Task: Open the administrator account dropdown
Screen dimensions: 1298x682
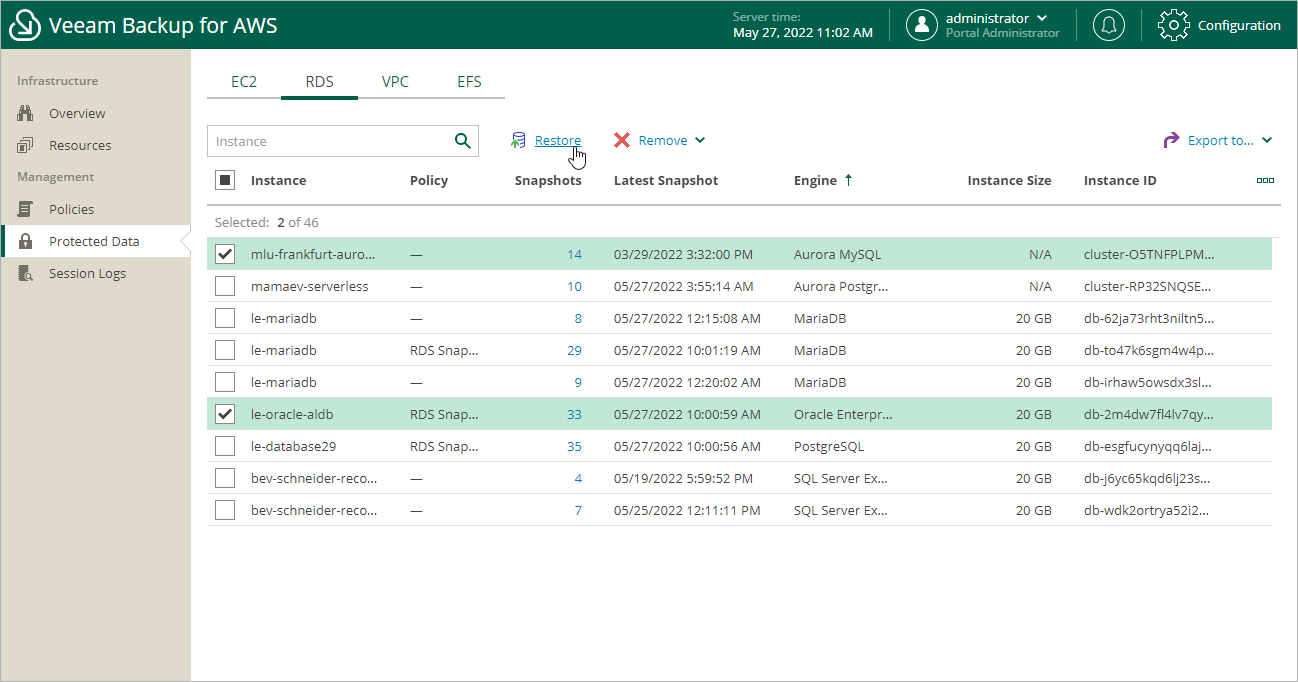Action: [x=1043, y=18]
